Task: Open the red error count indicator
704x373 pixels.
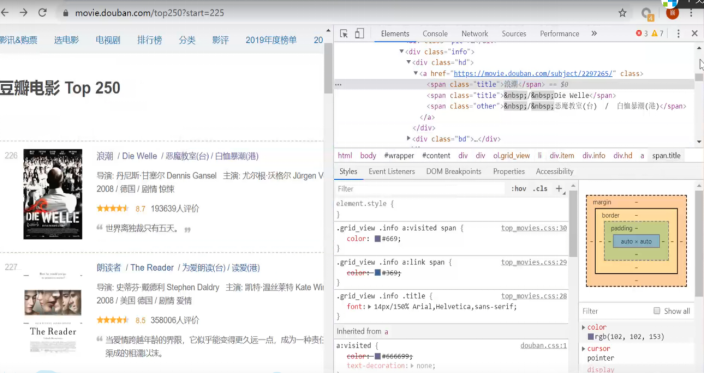Action: [x=642, y=34]
